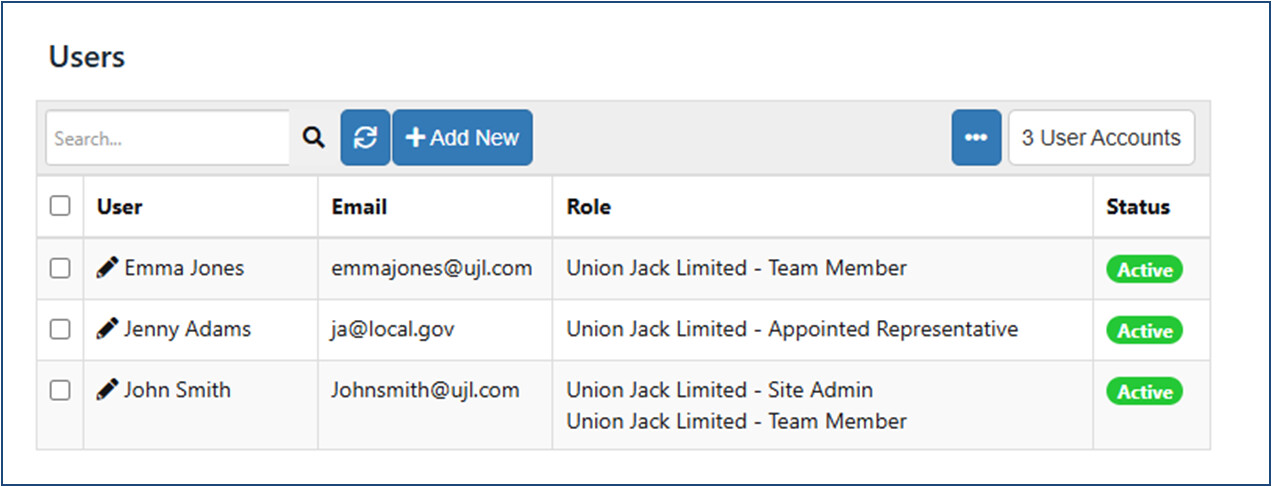This screenshot has height=487, width=1272.
Task: Open the three-dots more options button
Action: (x=976, y=138)
